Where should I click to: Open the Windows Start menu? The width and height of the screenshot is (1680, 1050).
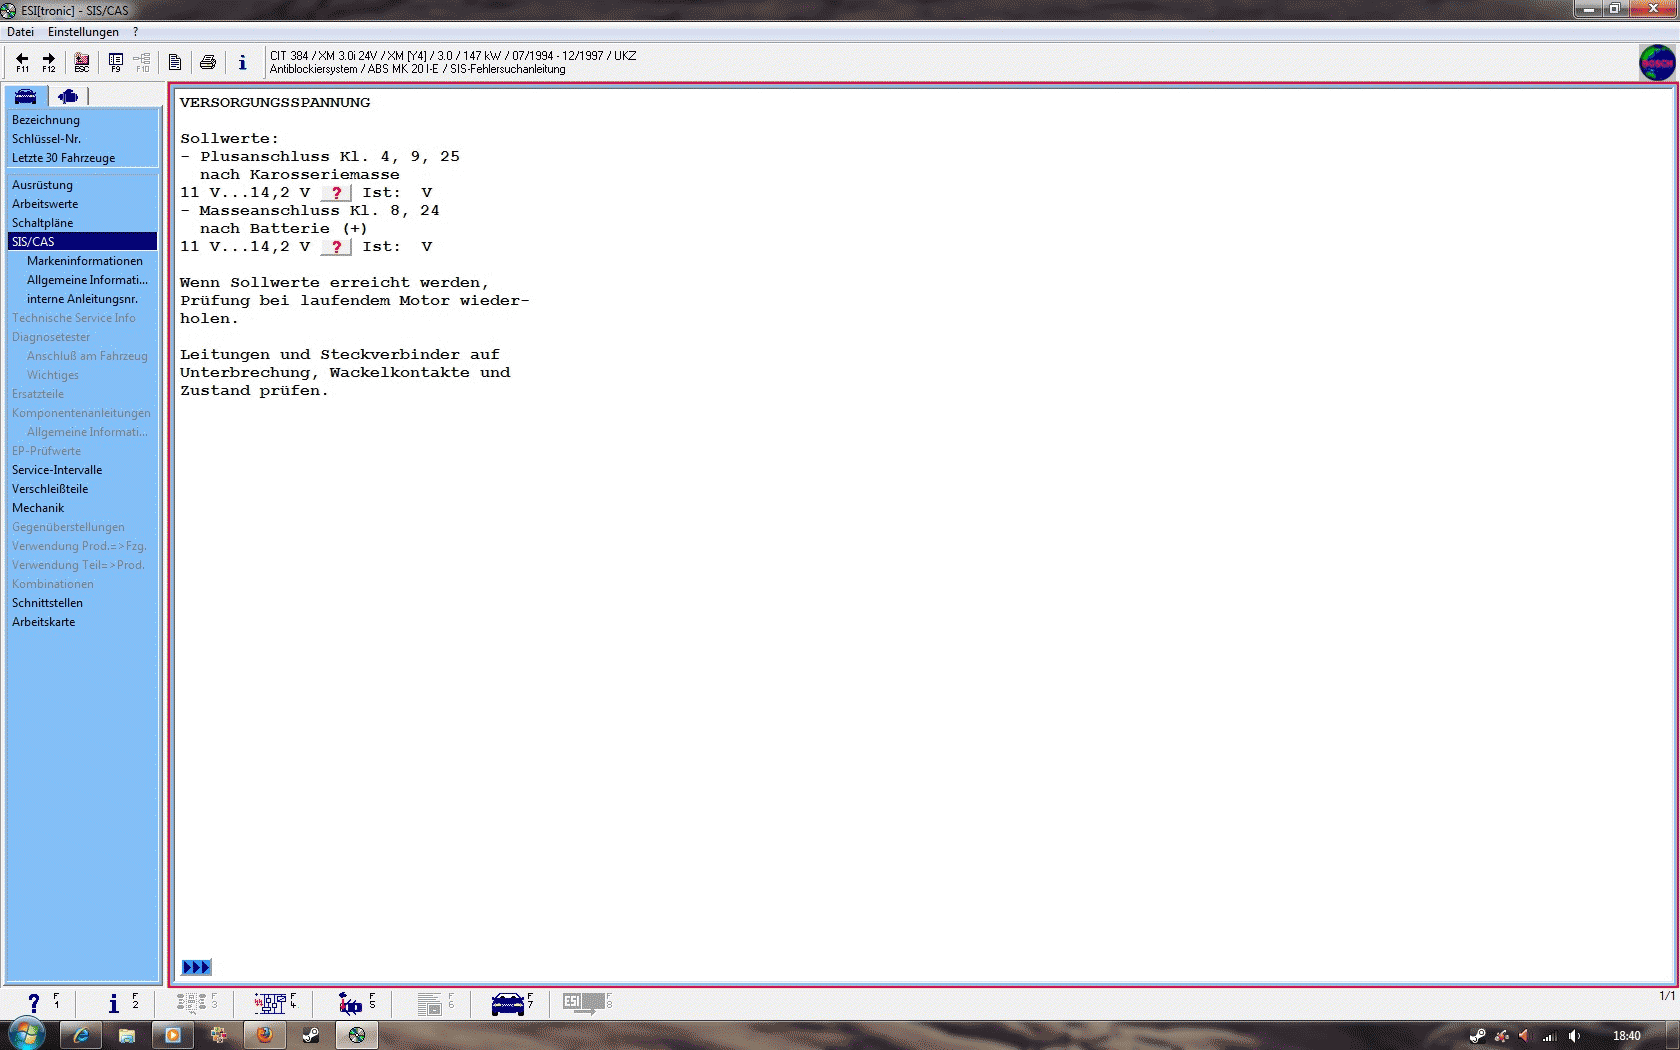pos(27,1034)
